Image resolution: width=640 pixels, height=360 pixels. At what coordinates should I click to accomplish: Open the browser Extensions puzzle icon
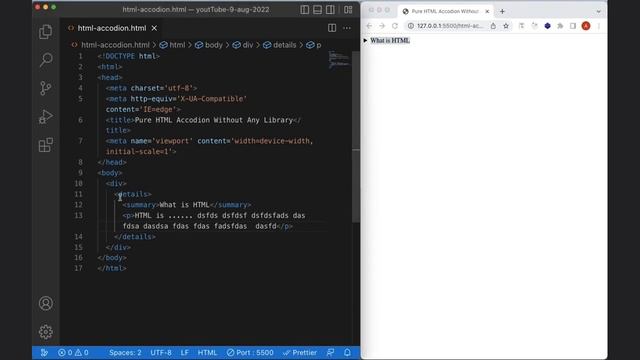pos(560,26)
